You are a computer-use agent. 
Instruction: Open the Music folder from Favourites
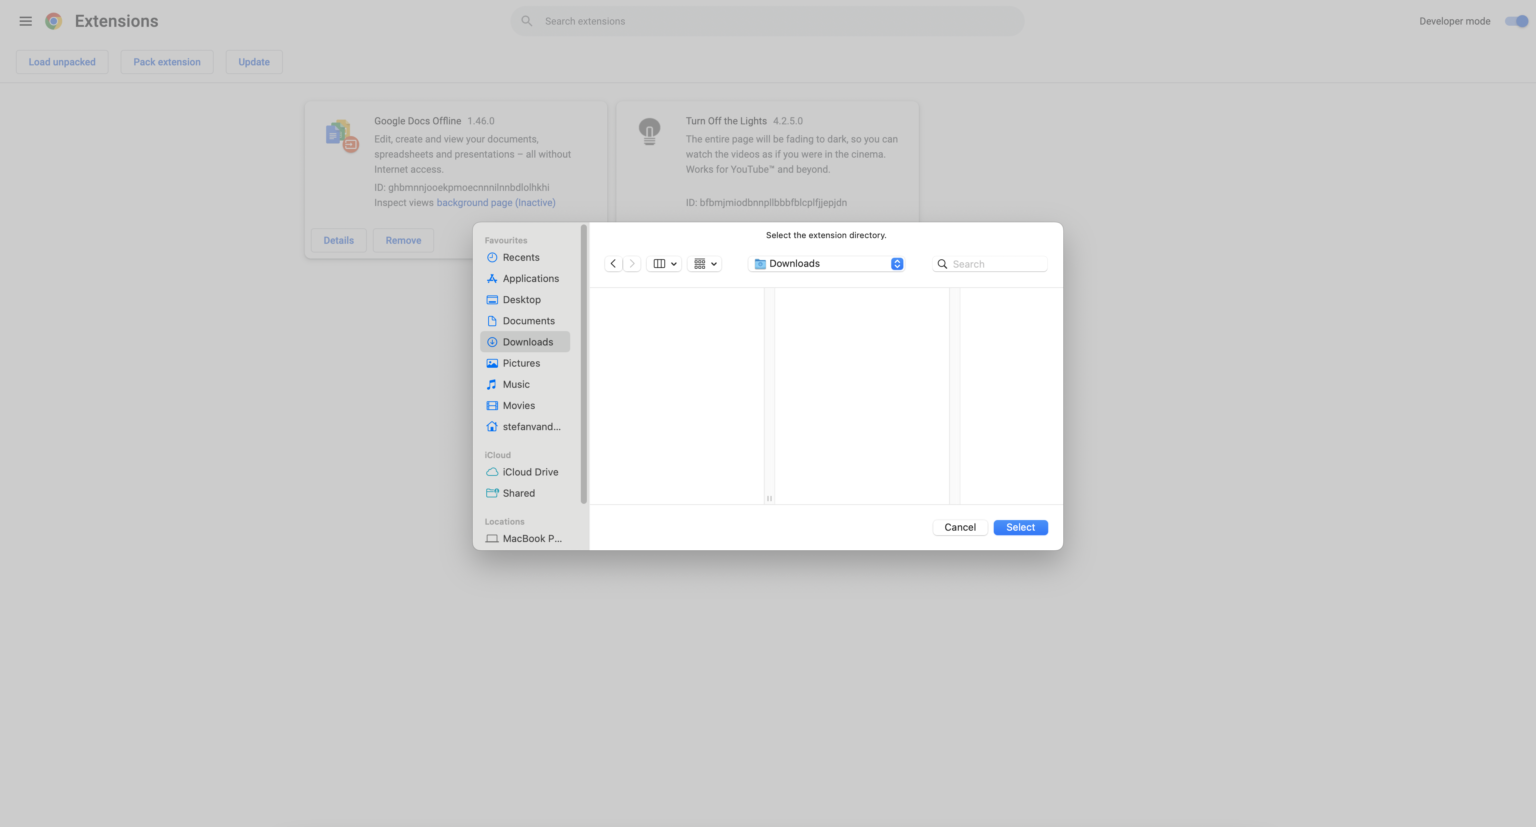pos(516,384)
